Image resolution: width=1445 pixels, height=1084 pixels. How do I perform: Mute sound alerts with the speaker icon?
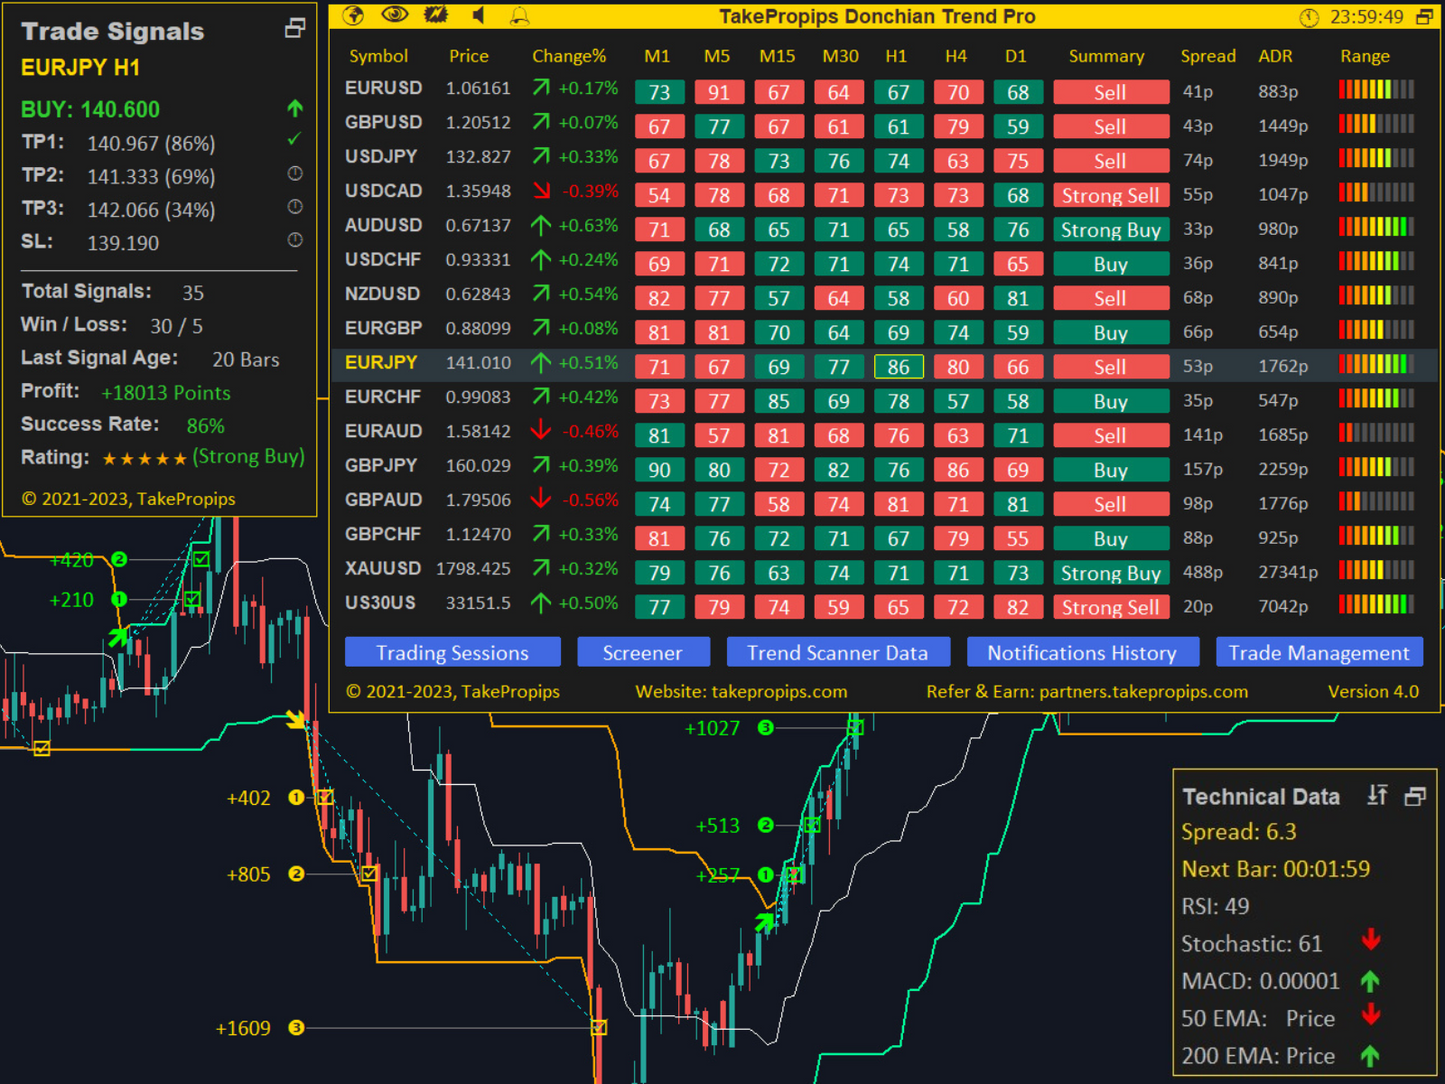pos(479,15)
